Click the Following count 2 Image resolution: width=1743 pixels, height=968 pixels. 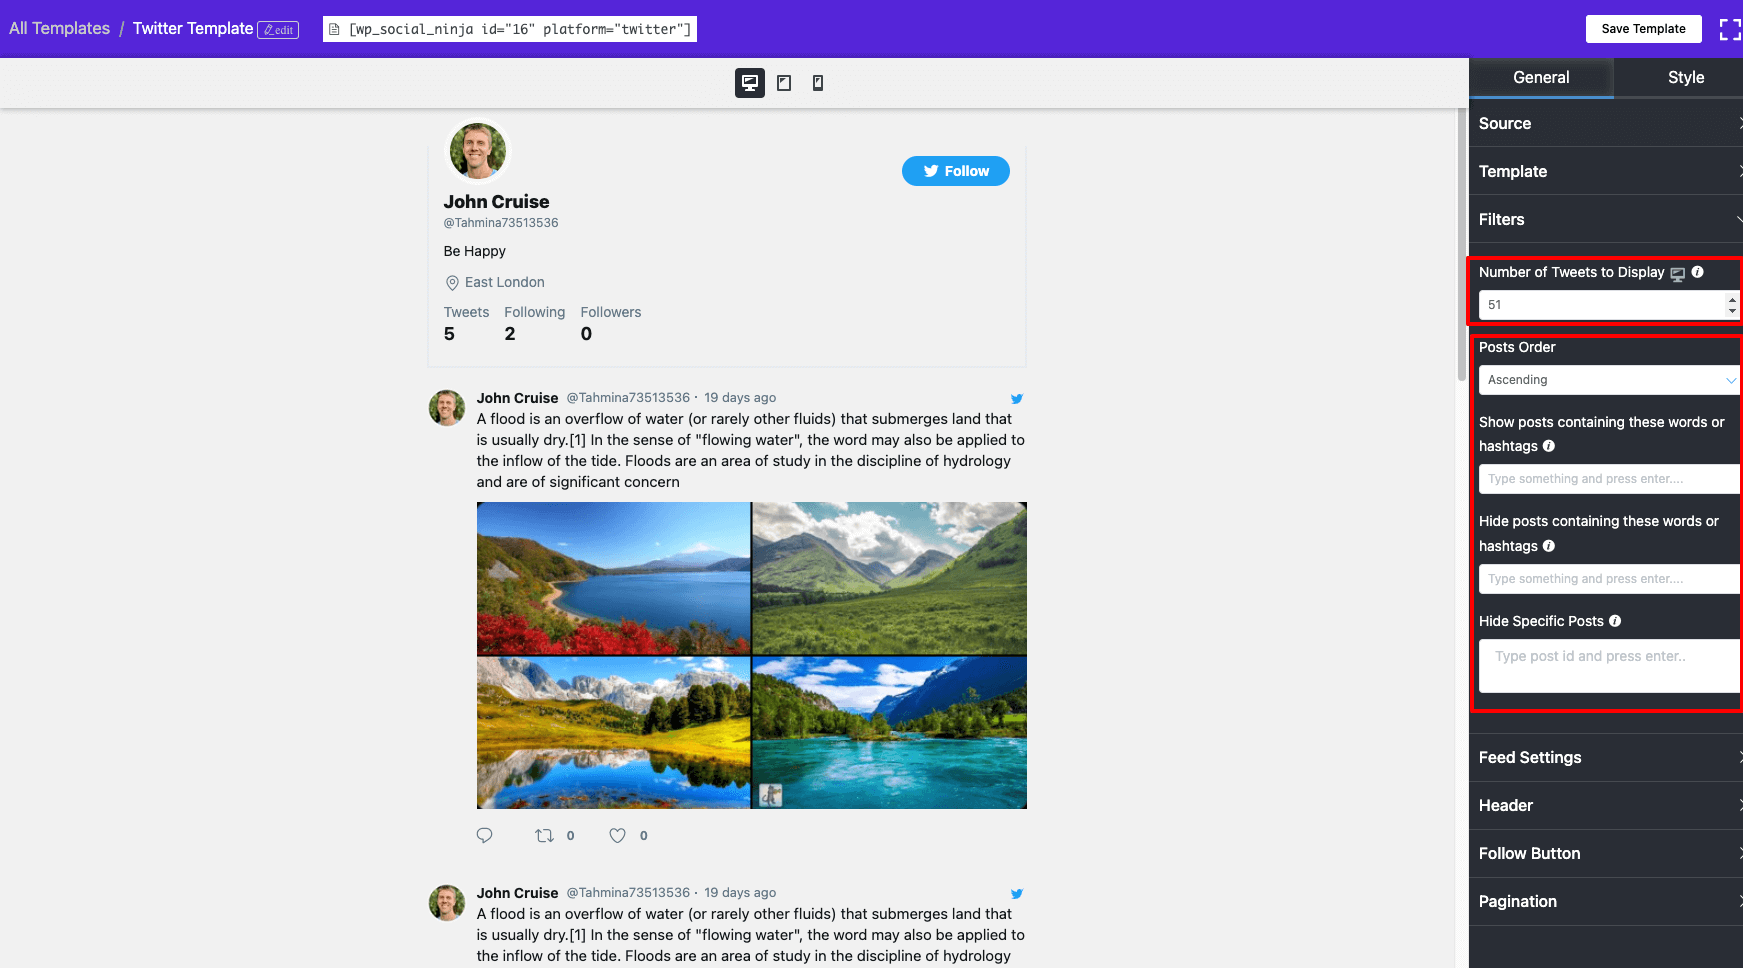tap(510, 334)
